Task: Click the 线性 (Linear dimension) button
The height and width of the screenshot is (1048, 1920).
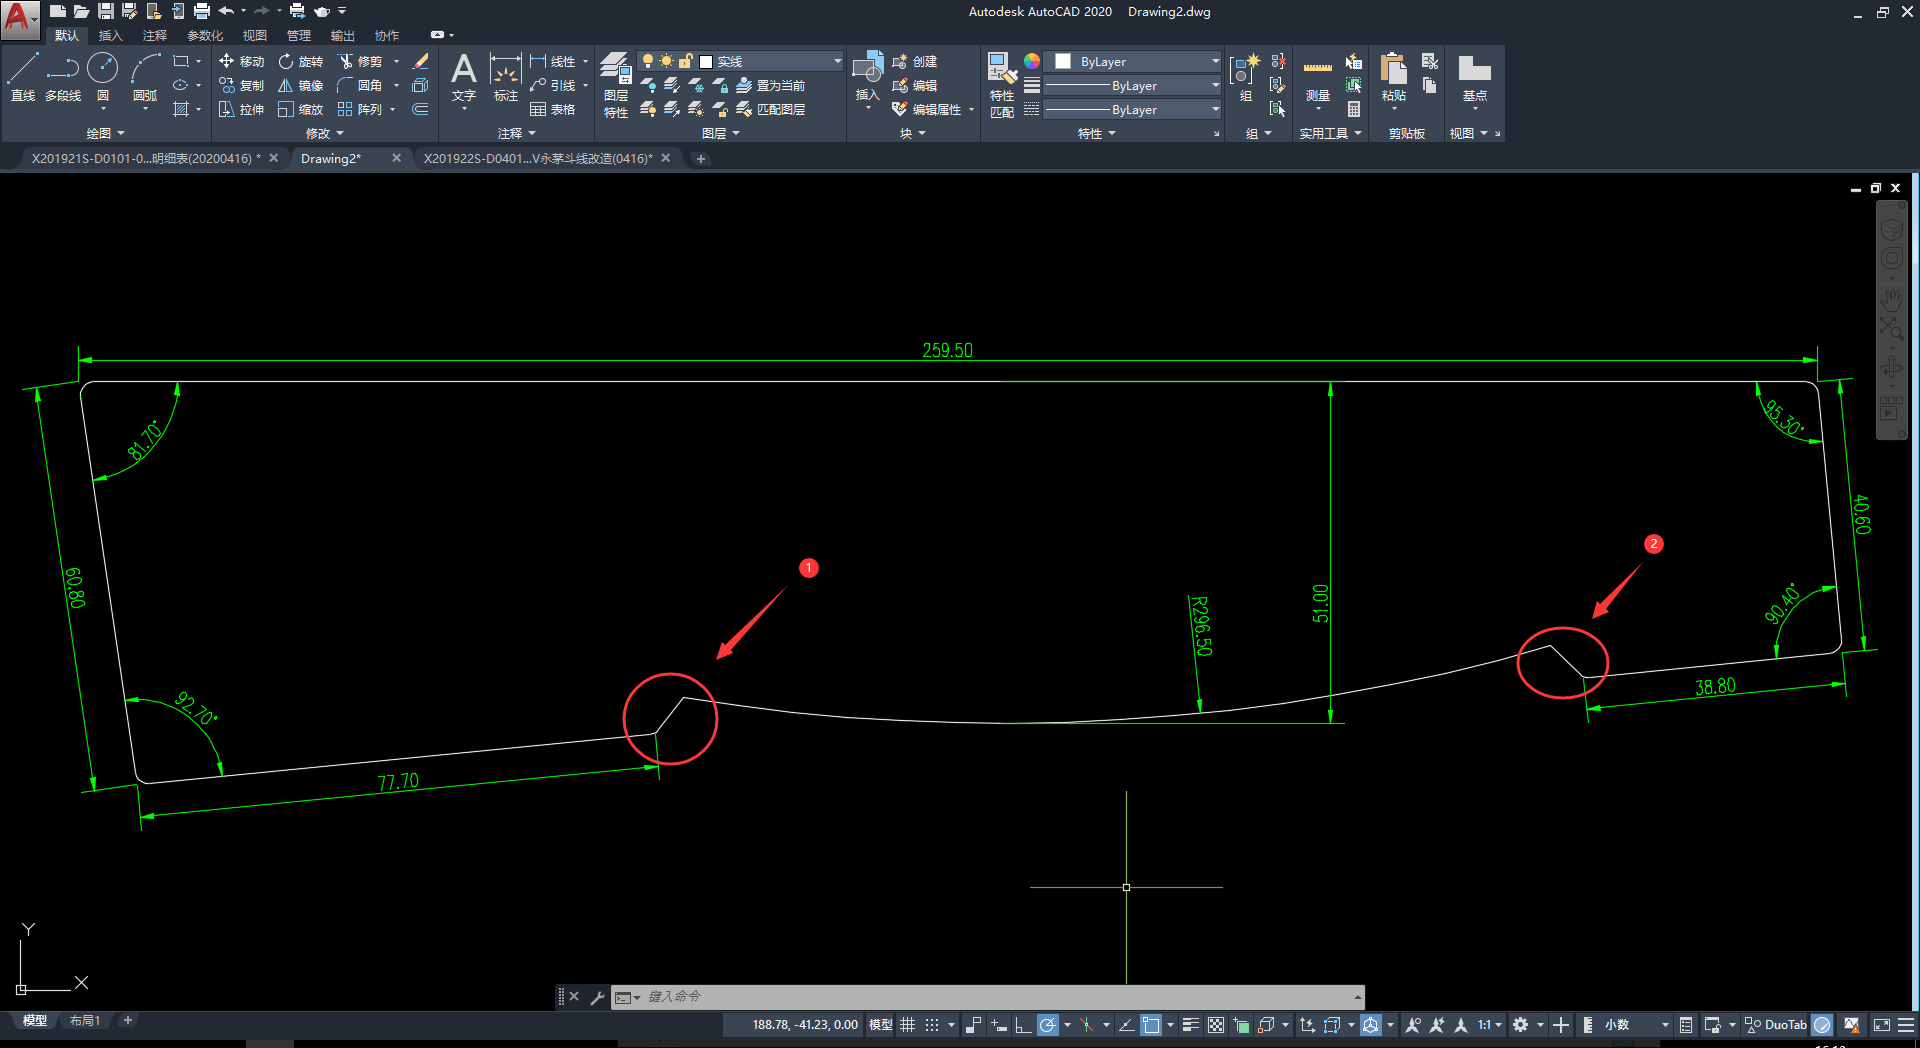Action: (x=552, y=61)
